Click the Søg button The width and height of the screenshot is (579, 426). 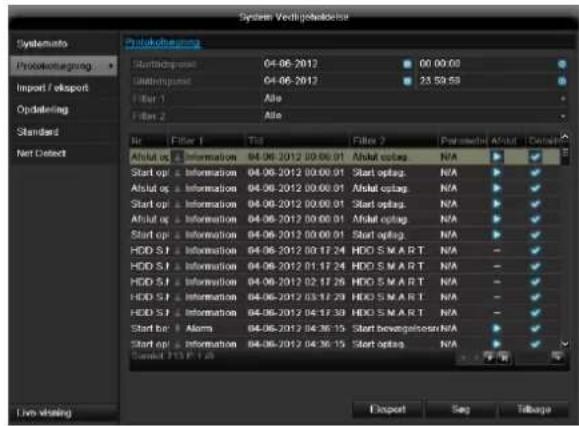pyautogui.click(x=460, y=409)
